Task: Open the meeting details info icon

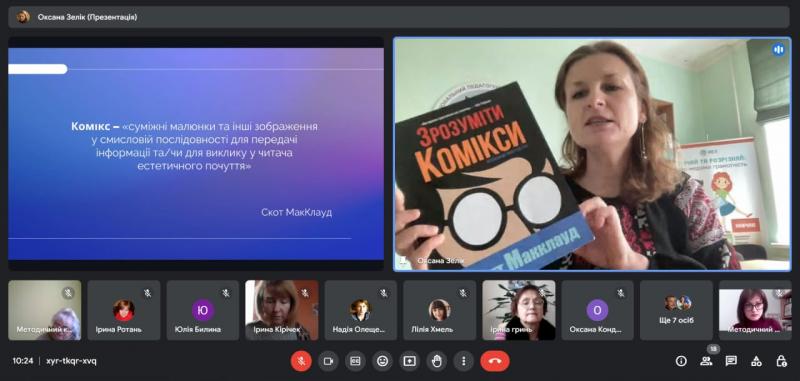Action: tap(681, 361)
